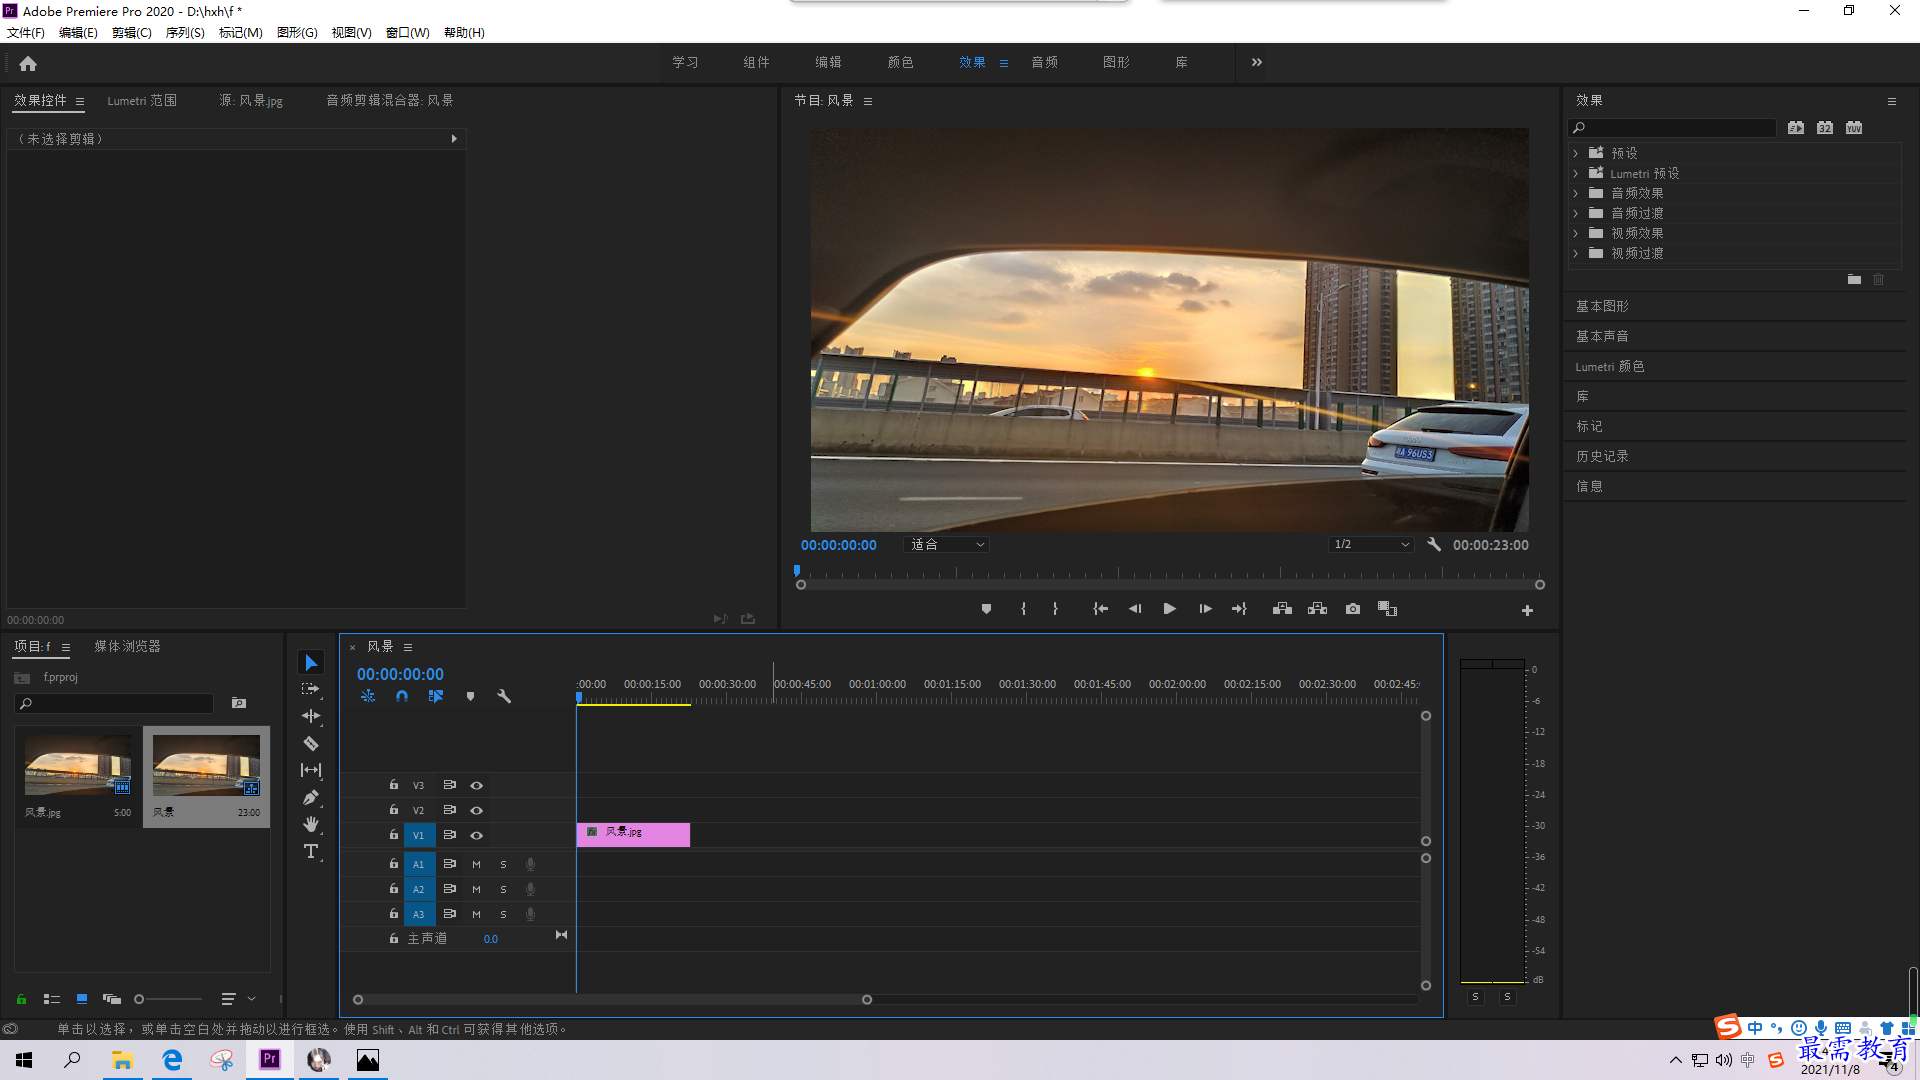Mute track A1
The width and height of the screenshot is (1920, 1080).
pyautogui.click(x=476, y=865)
